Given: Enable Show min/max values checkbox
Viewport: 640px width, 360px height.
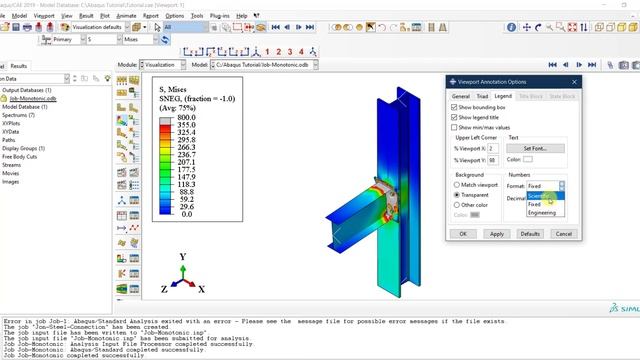Looking at the screenshot, I should 454,127.
